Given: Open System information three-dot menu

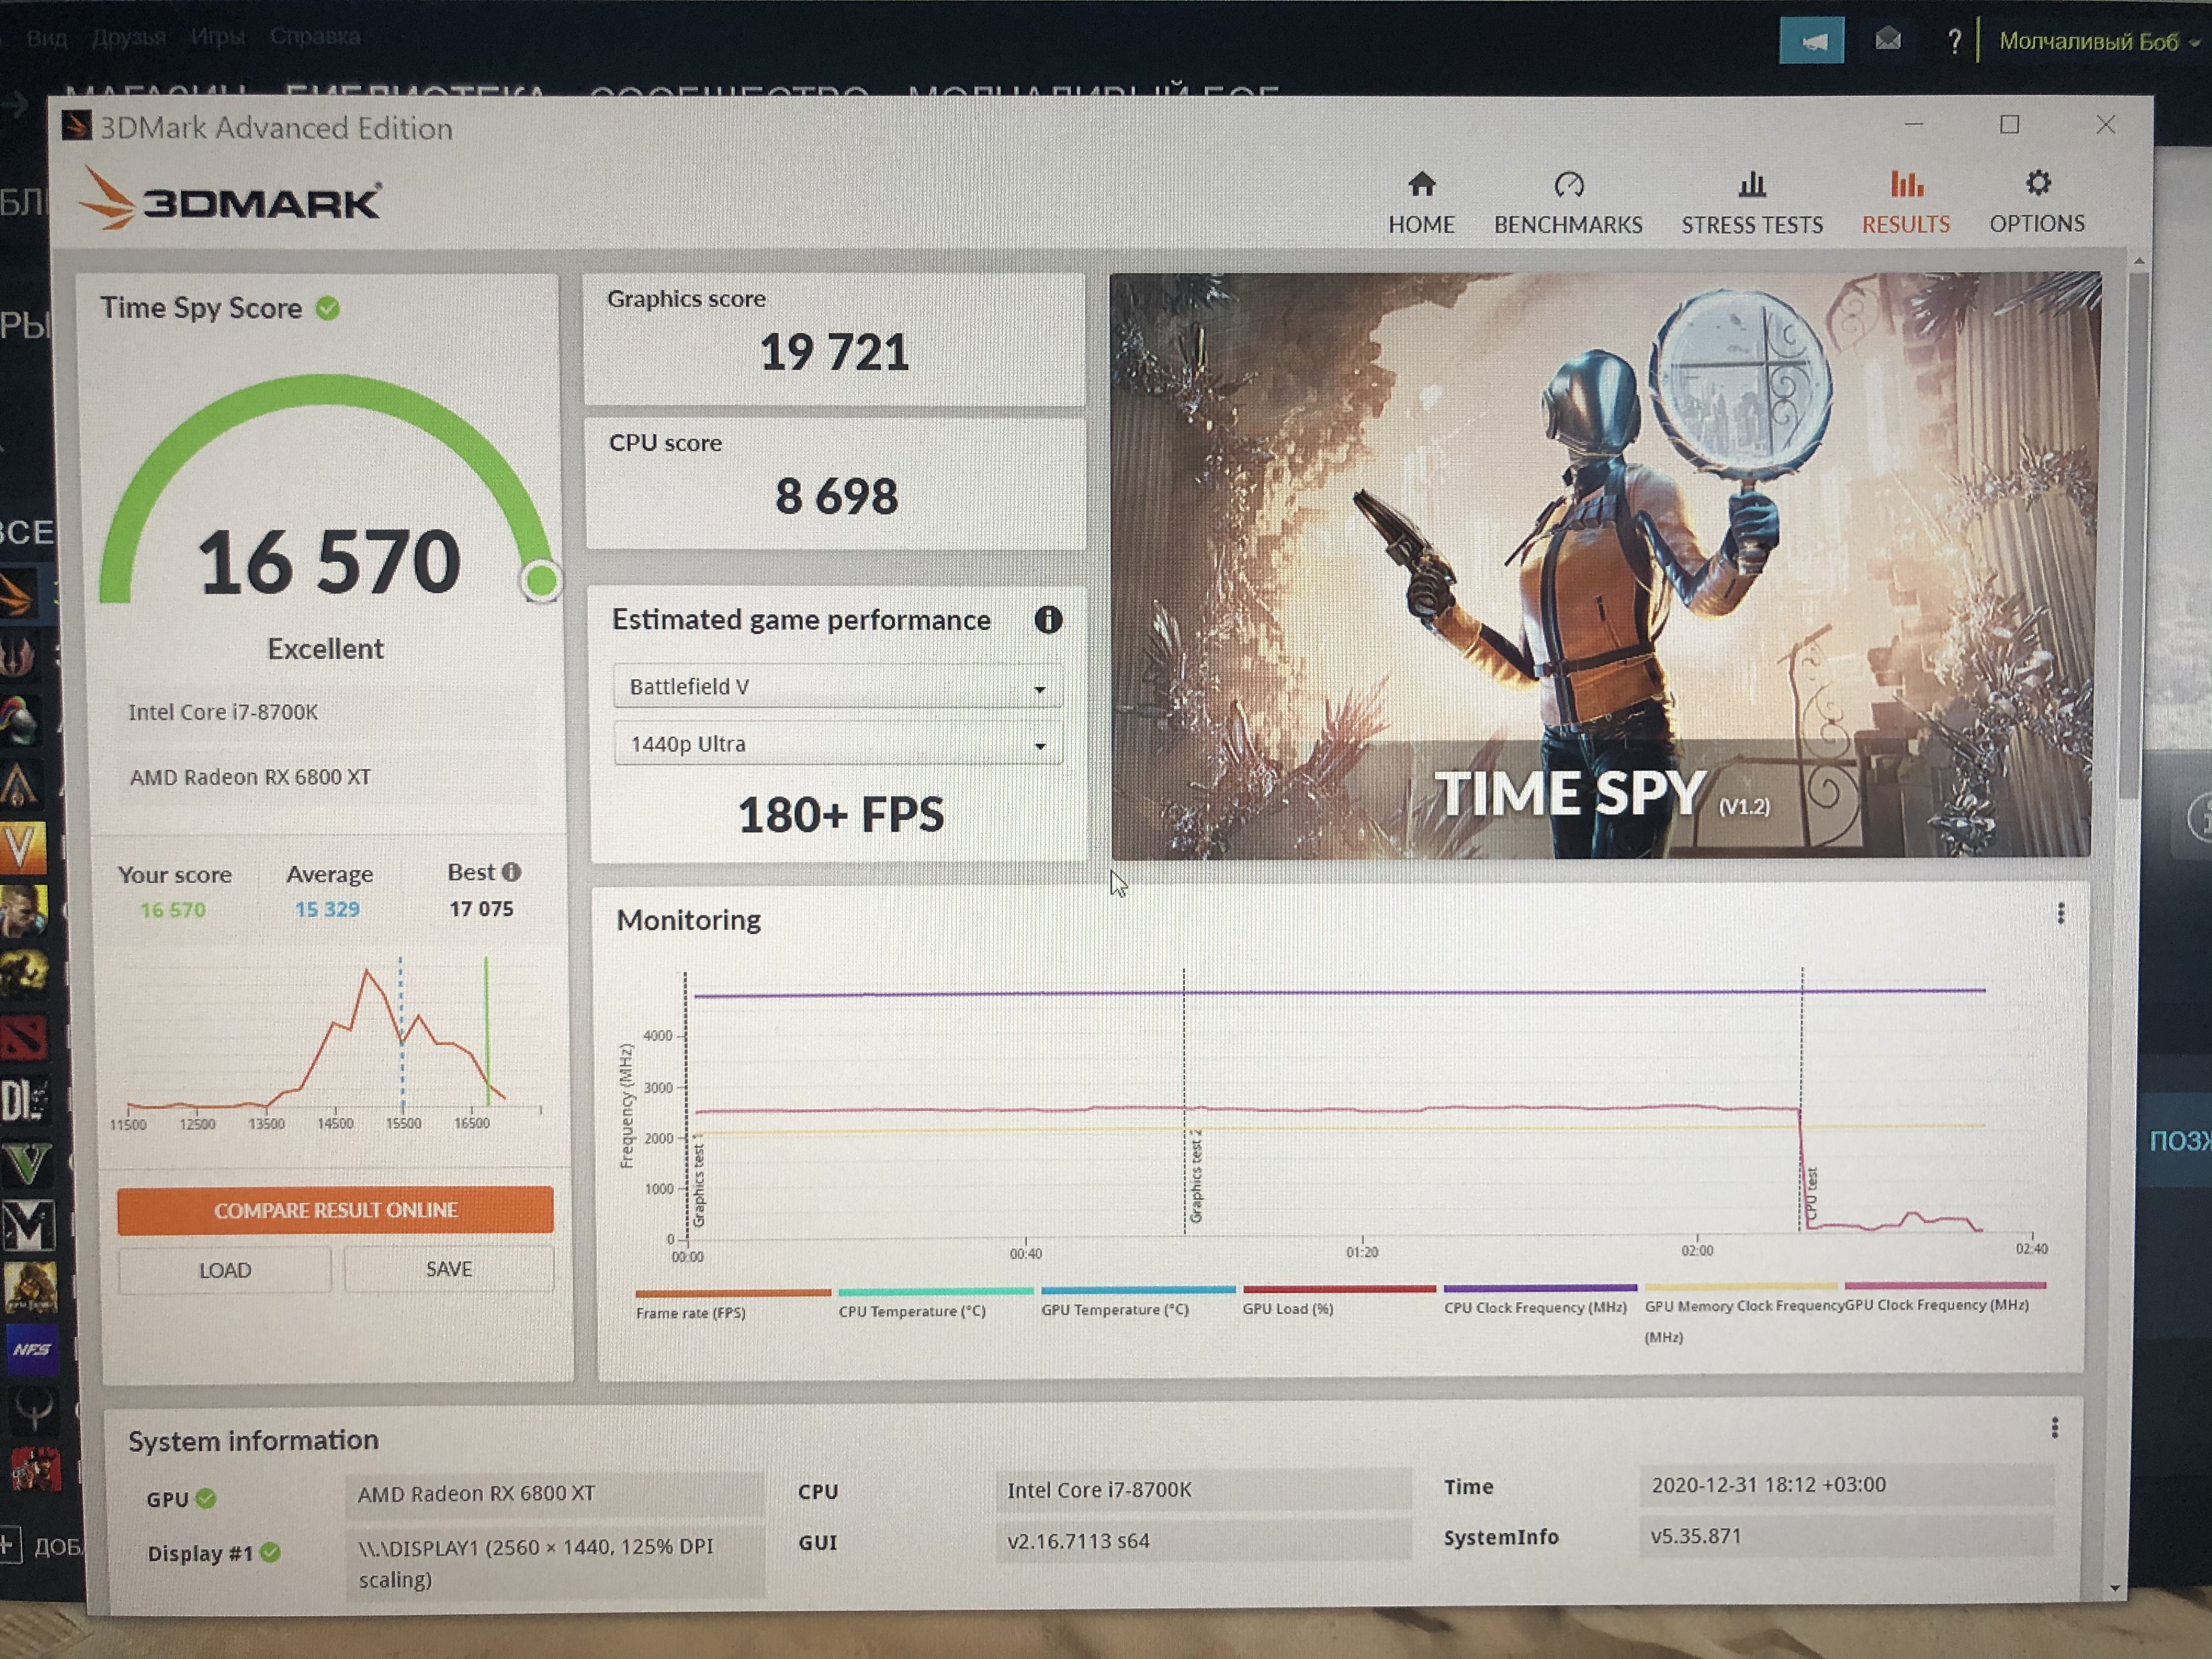Looking at the screenshot, I should 2054,1427.
